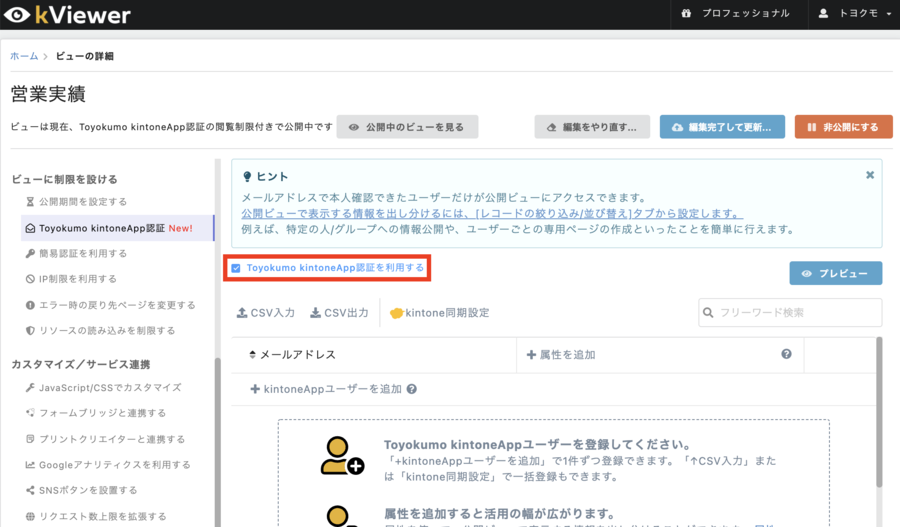Click 編集をやり直す button
Image resolution: width=900 pixels, height=527 pixels.
[592, 127]
